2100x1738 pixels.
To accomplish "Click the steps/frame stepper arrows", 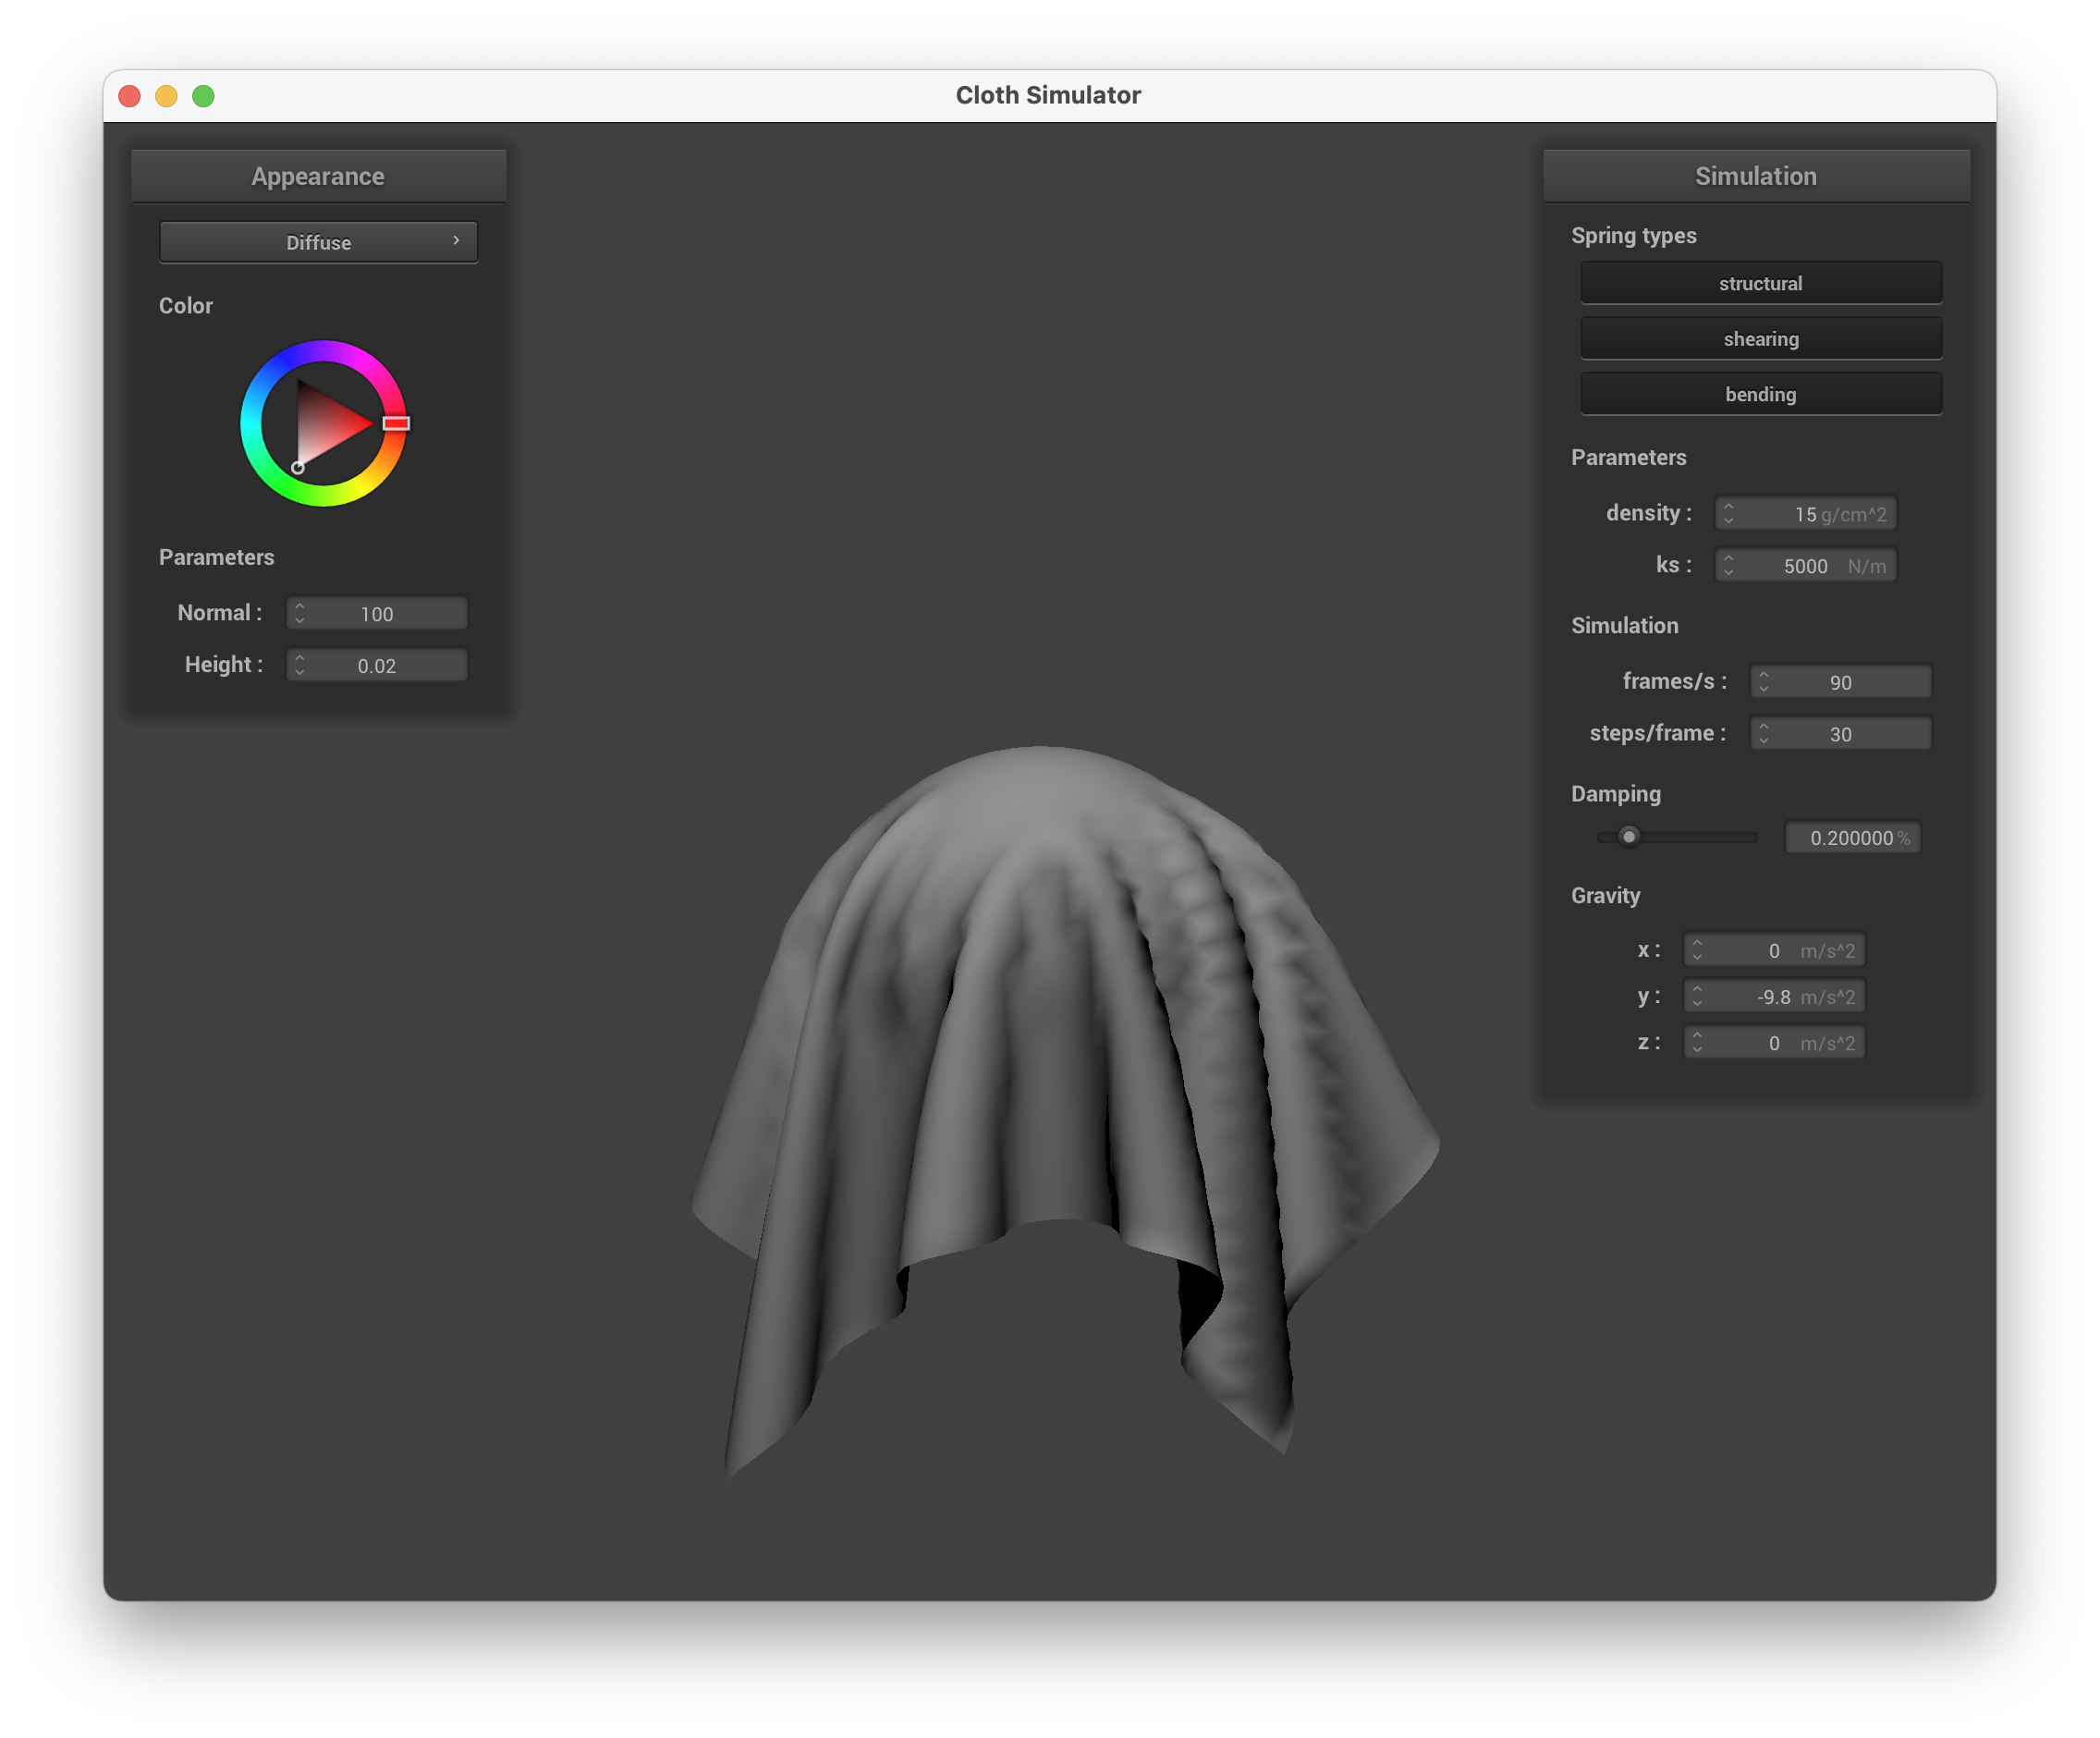I will tap(1763, 734).
